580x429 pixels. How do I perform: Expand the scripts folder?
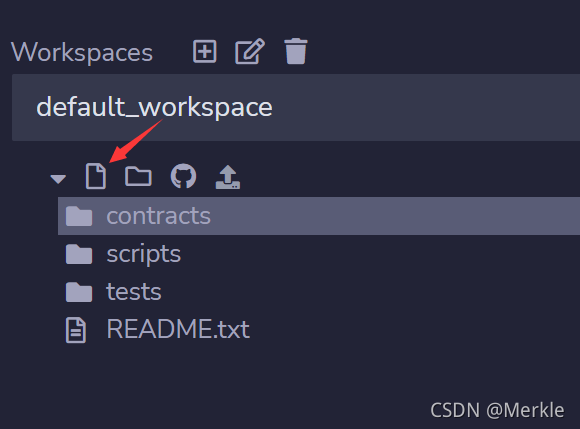tap(144, 254)
